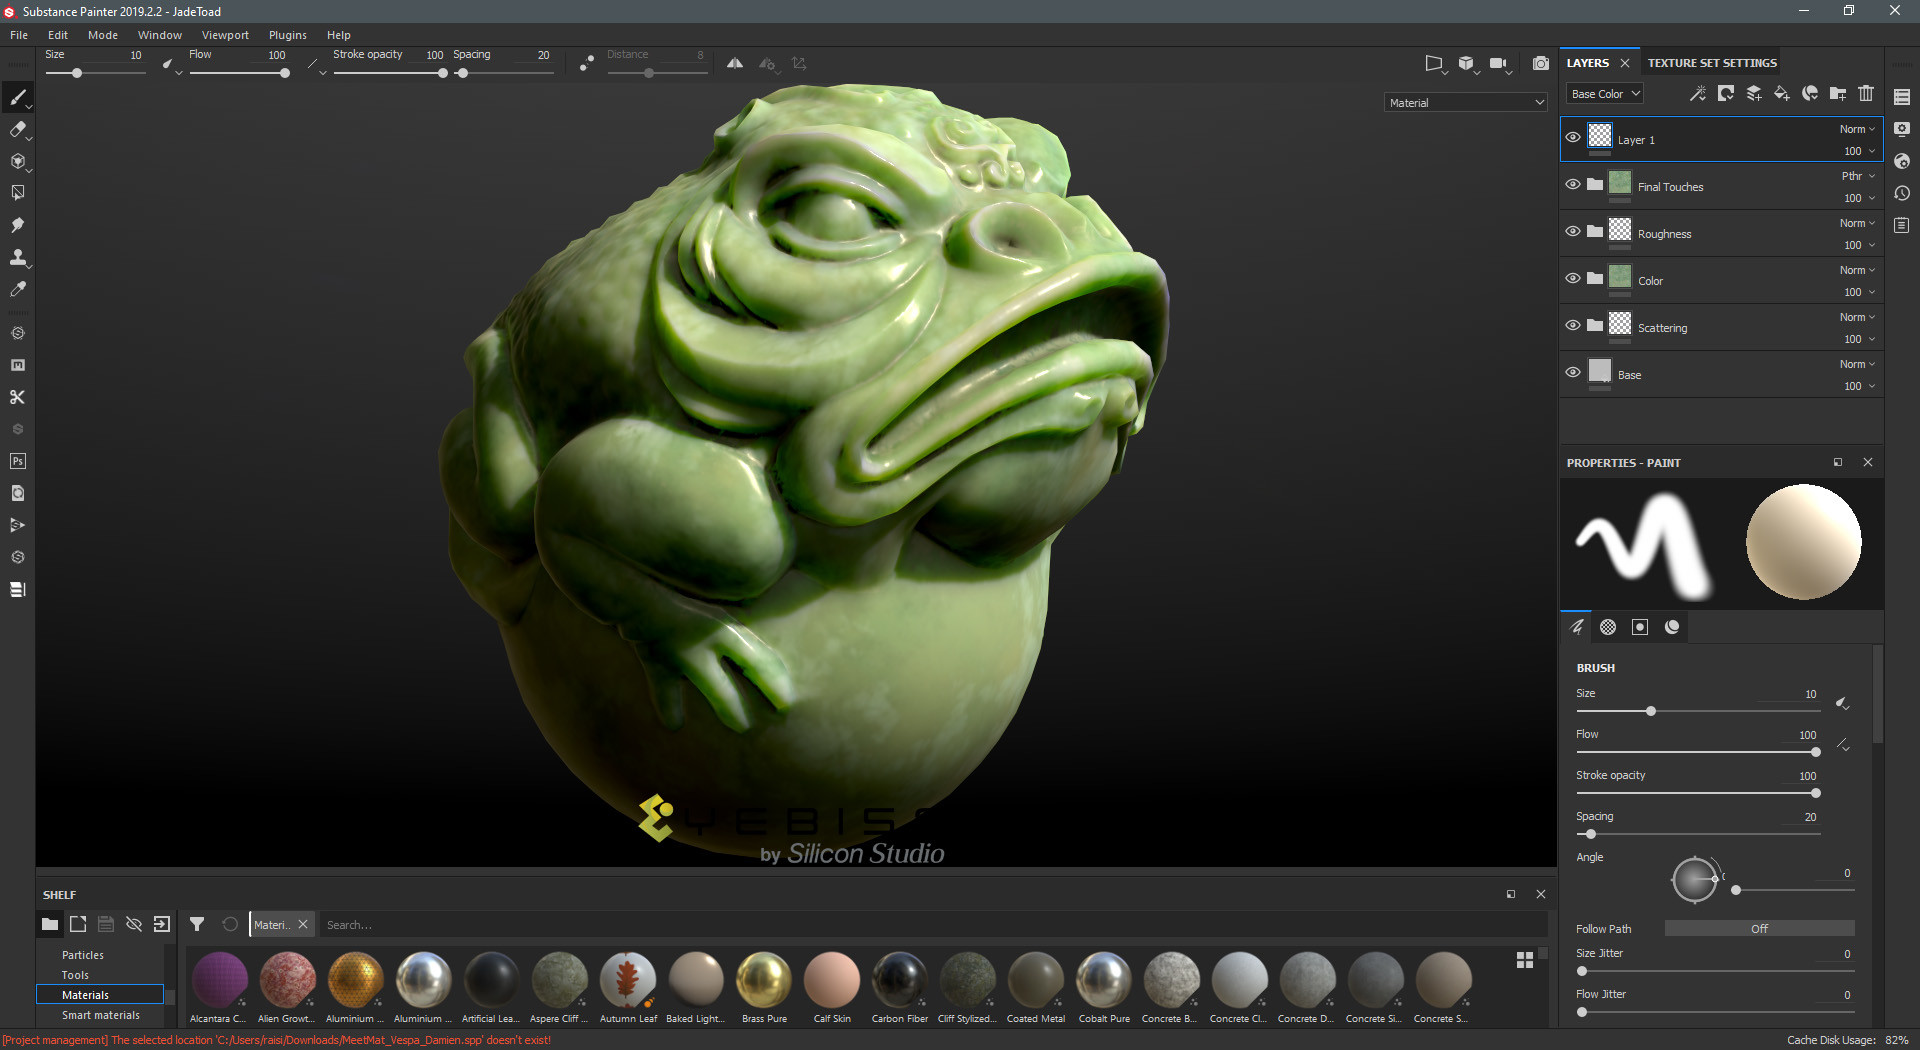Delete the selected layer with the trash icon
The width and height of the screenshot is (1920, 1050).
pos(1866,93)
